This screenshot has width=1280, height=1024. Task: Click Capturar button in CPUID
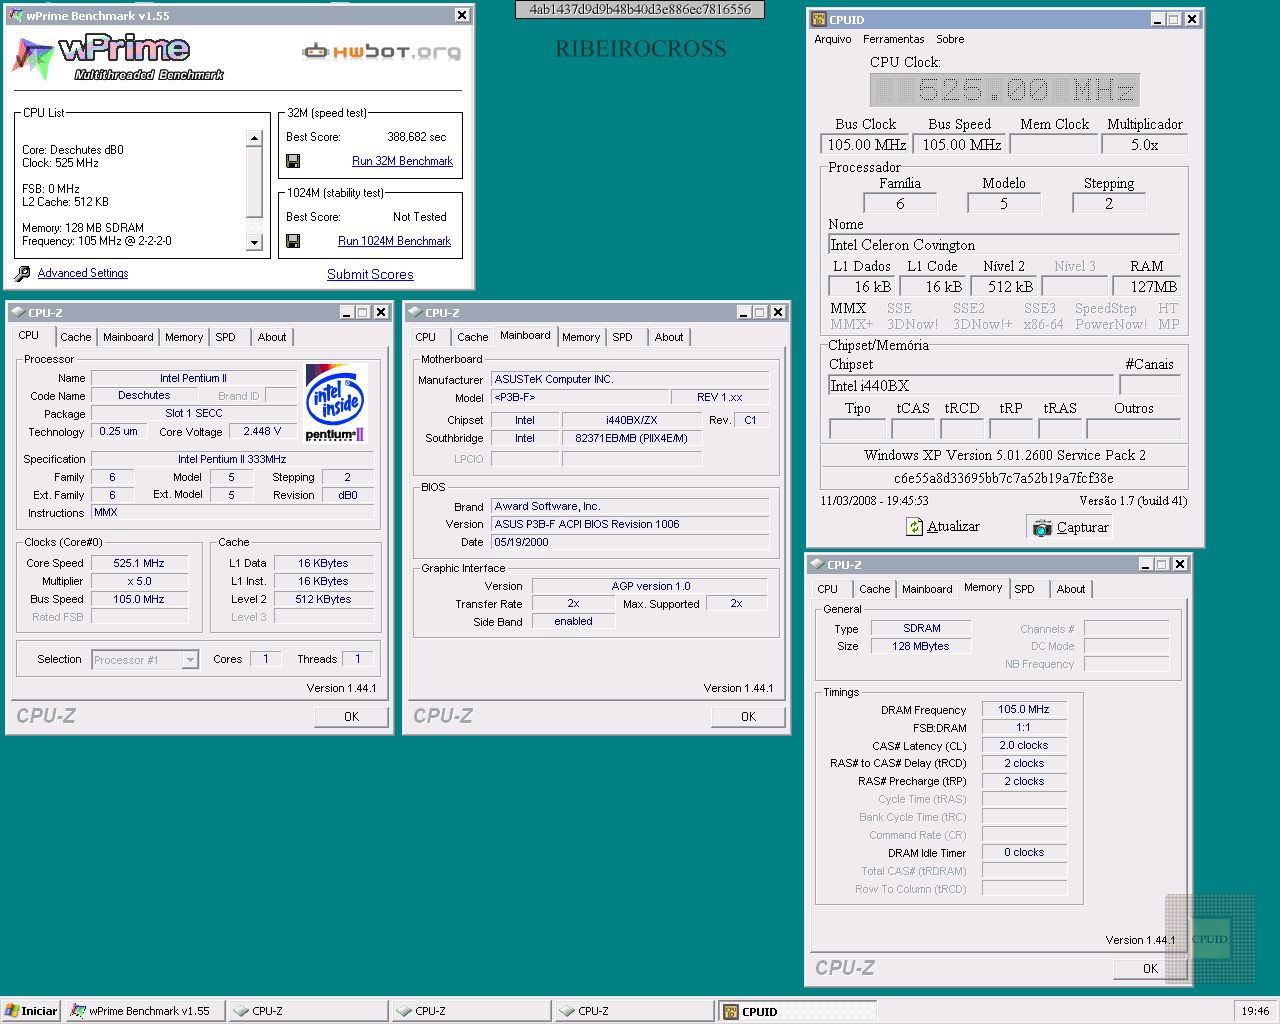(1070, 527)
